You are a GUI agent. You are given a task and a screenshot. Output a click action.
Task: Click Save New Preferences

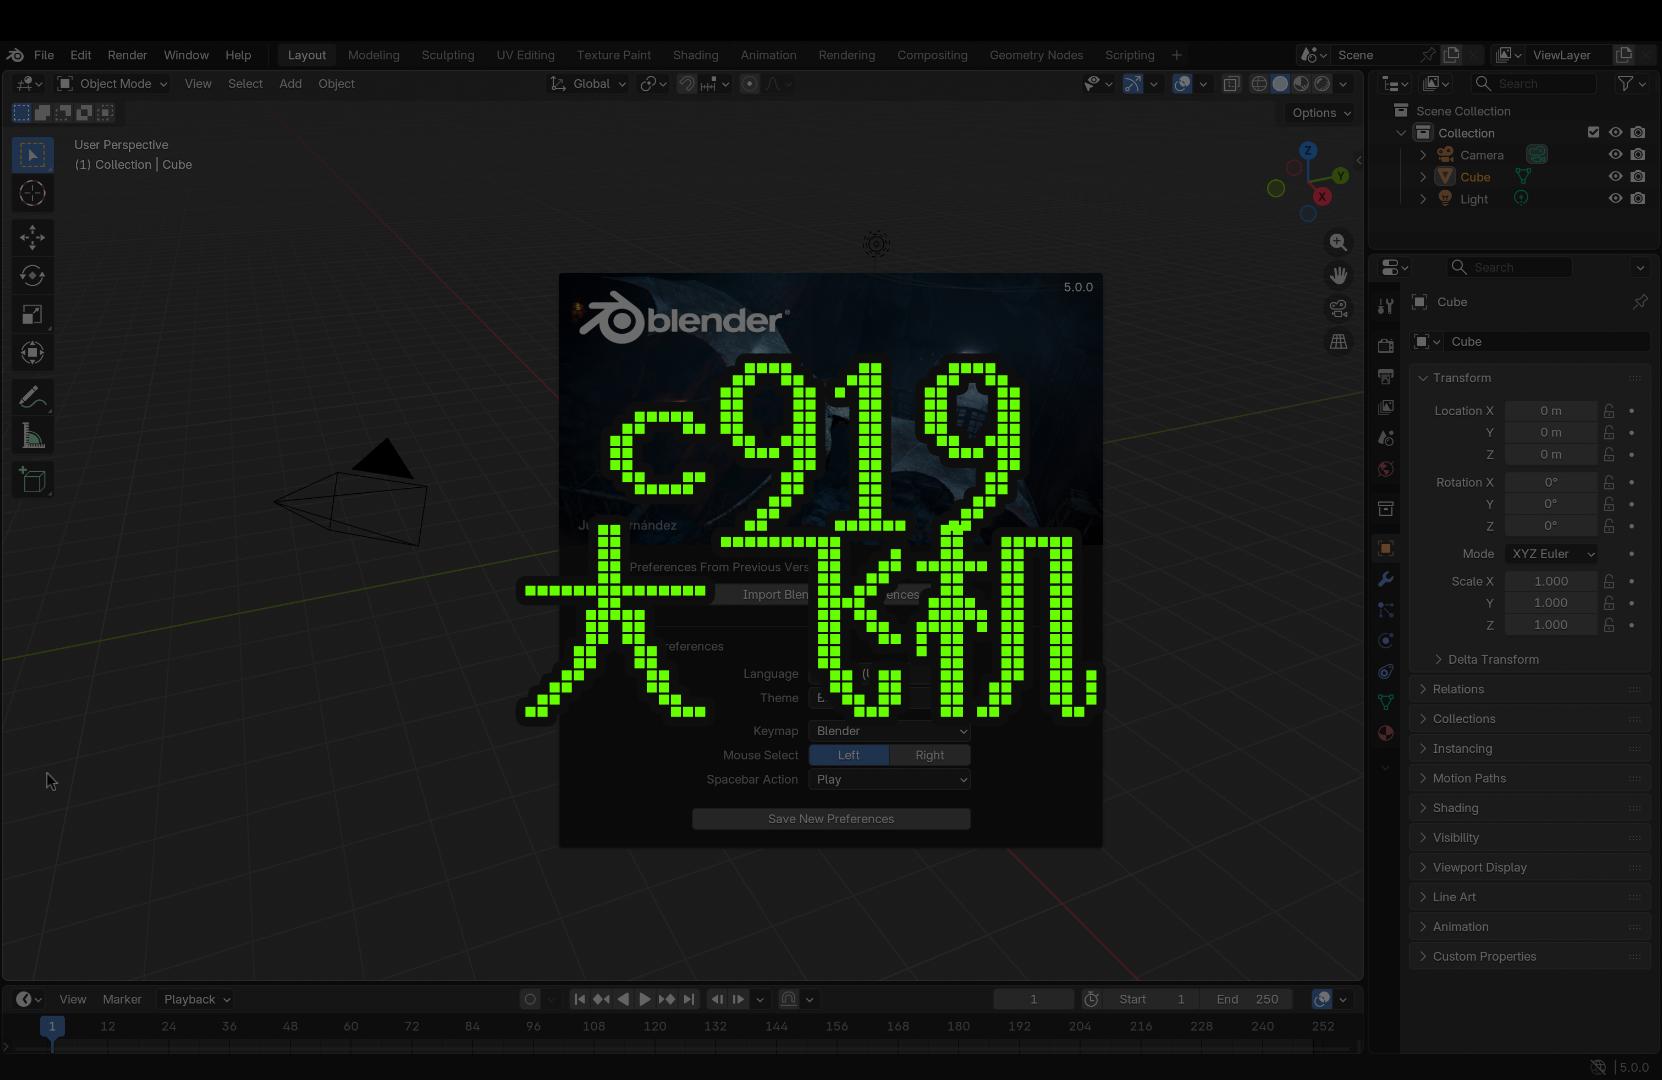pyautogui.click(x=831, y=819)
